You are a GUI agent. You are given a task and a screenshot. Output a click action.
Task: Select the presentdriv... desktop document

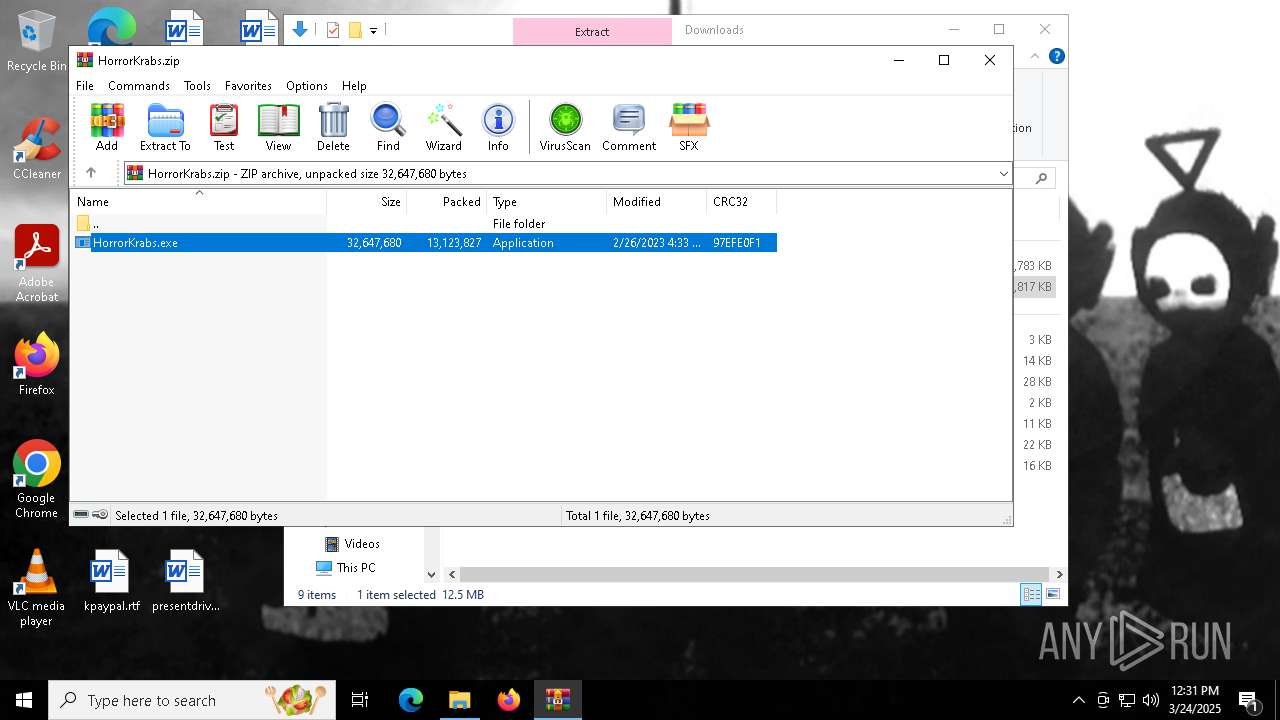pyautogui.click(x=185, y=580)
